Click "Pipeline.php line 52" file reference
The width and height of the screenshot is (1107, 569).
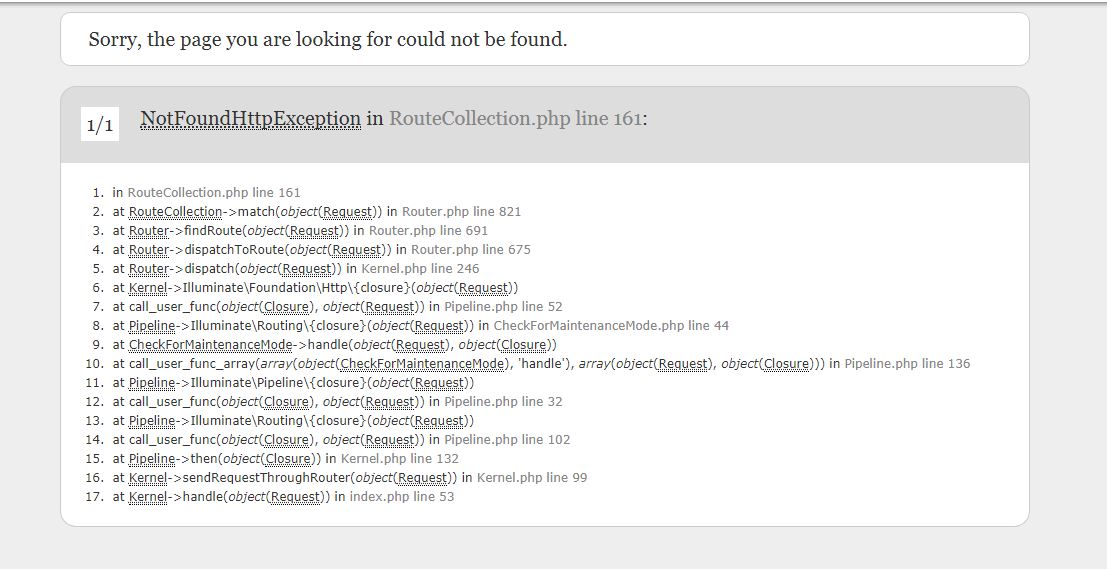[x=503, y=307]
